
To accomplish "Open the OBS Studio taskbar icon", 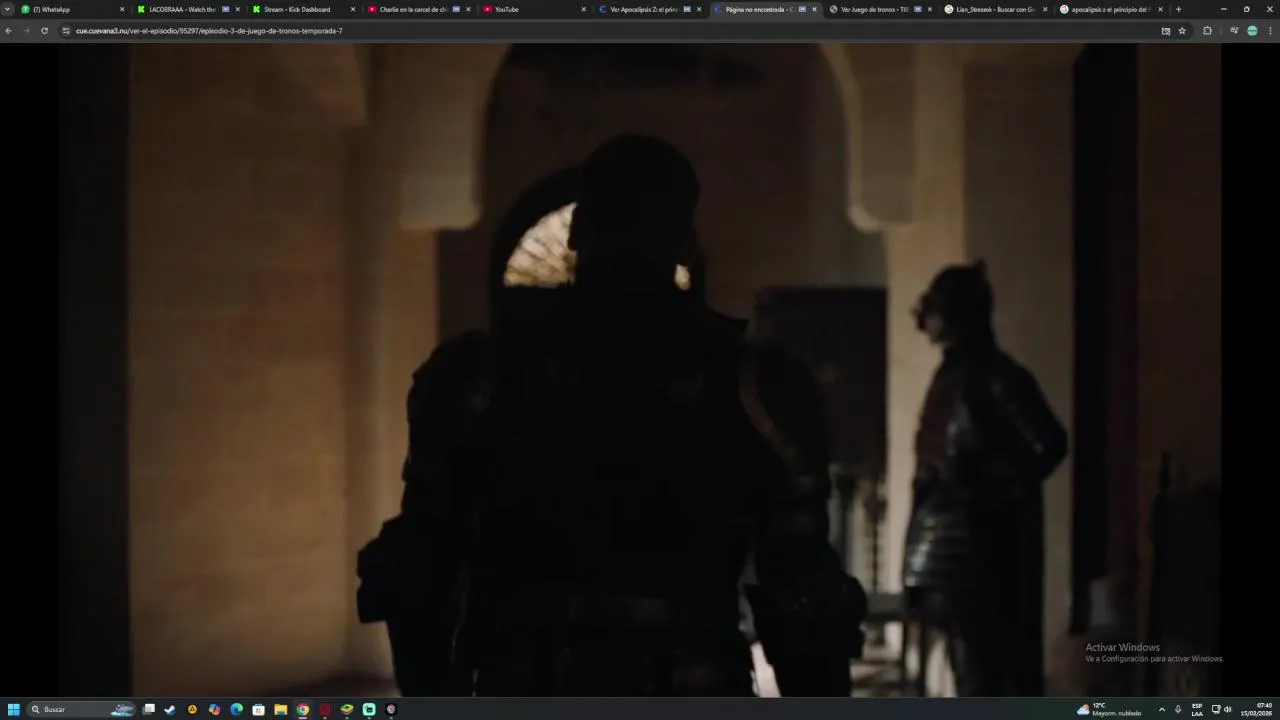I will (x=391, y=709).
